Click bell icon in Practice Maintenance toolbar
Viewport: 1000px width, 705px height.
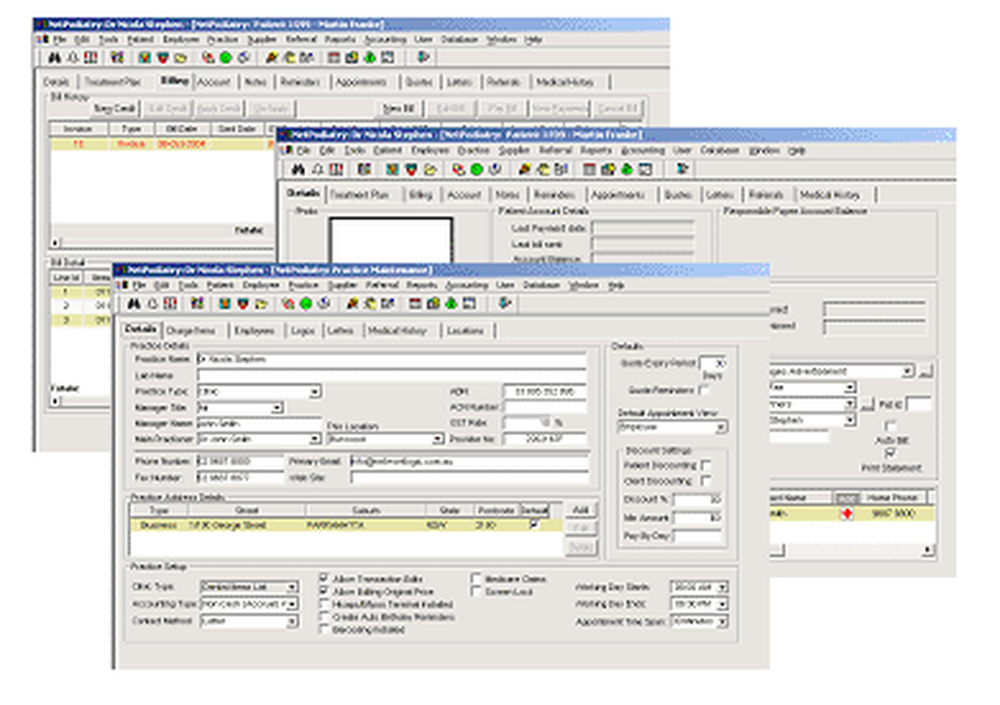152,304
